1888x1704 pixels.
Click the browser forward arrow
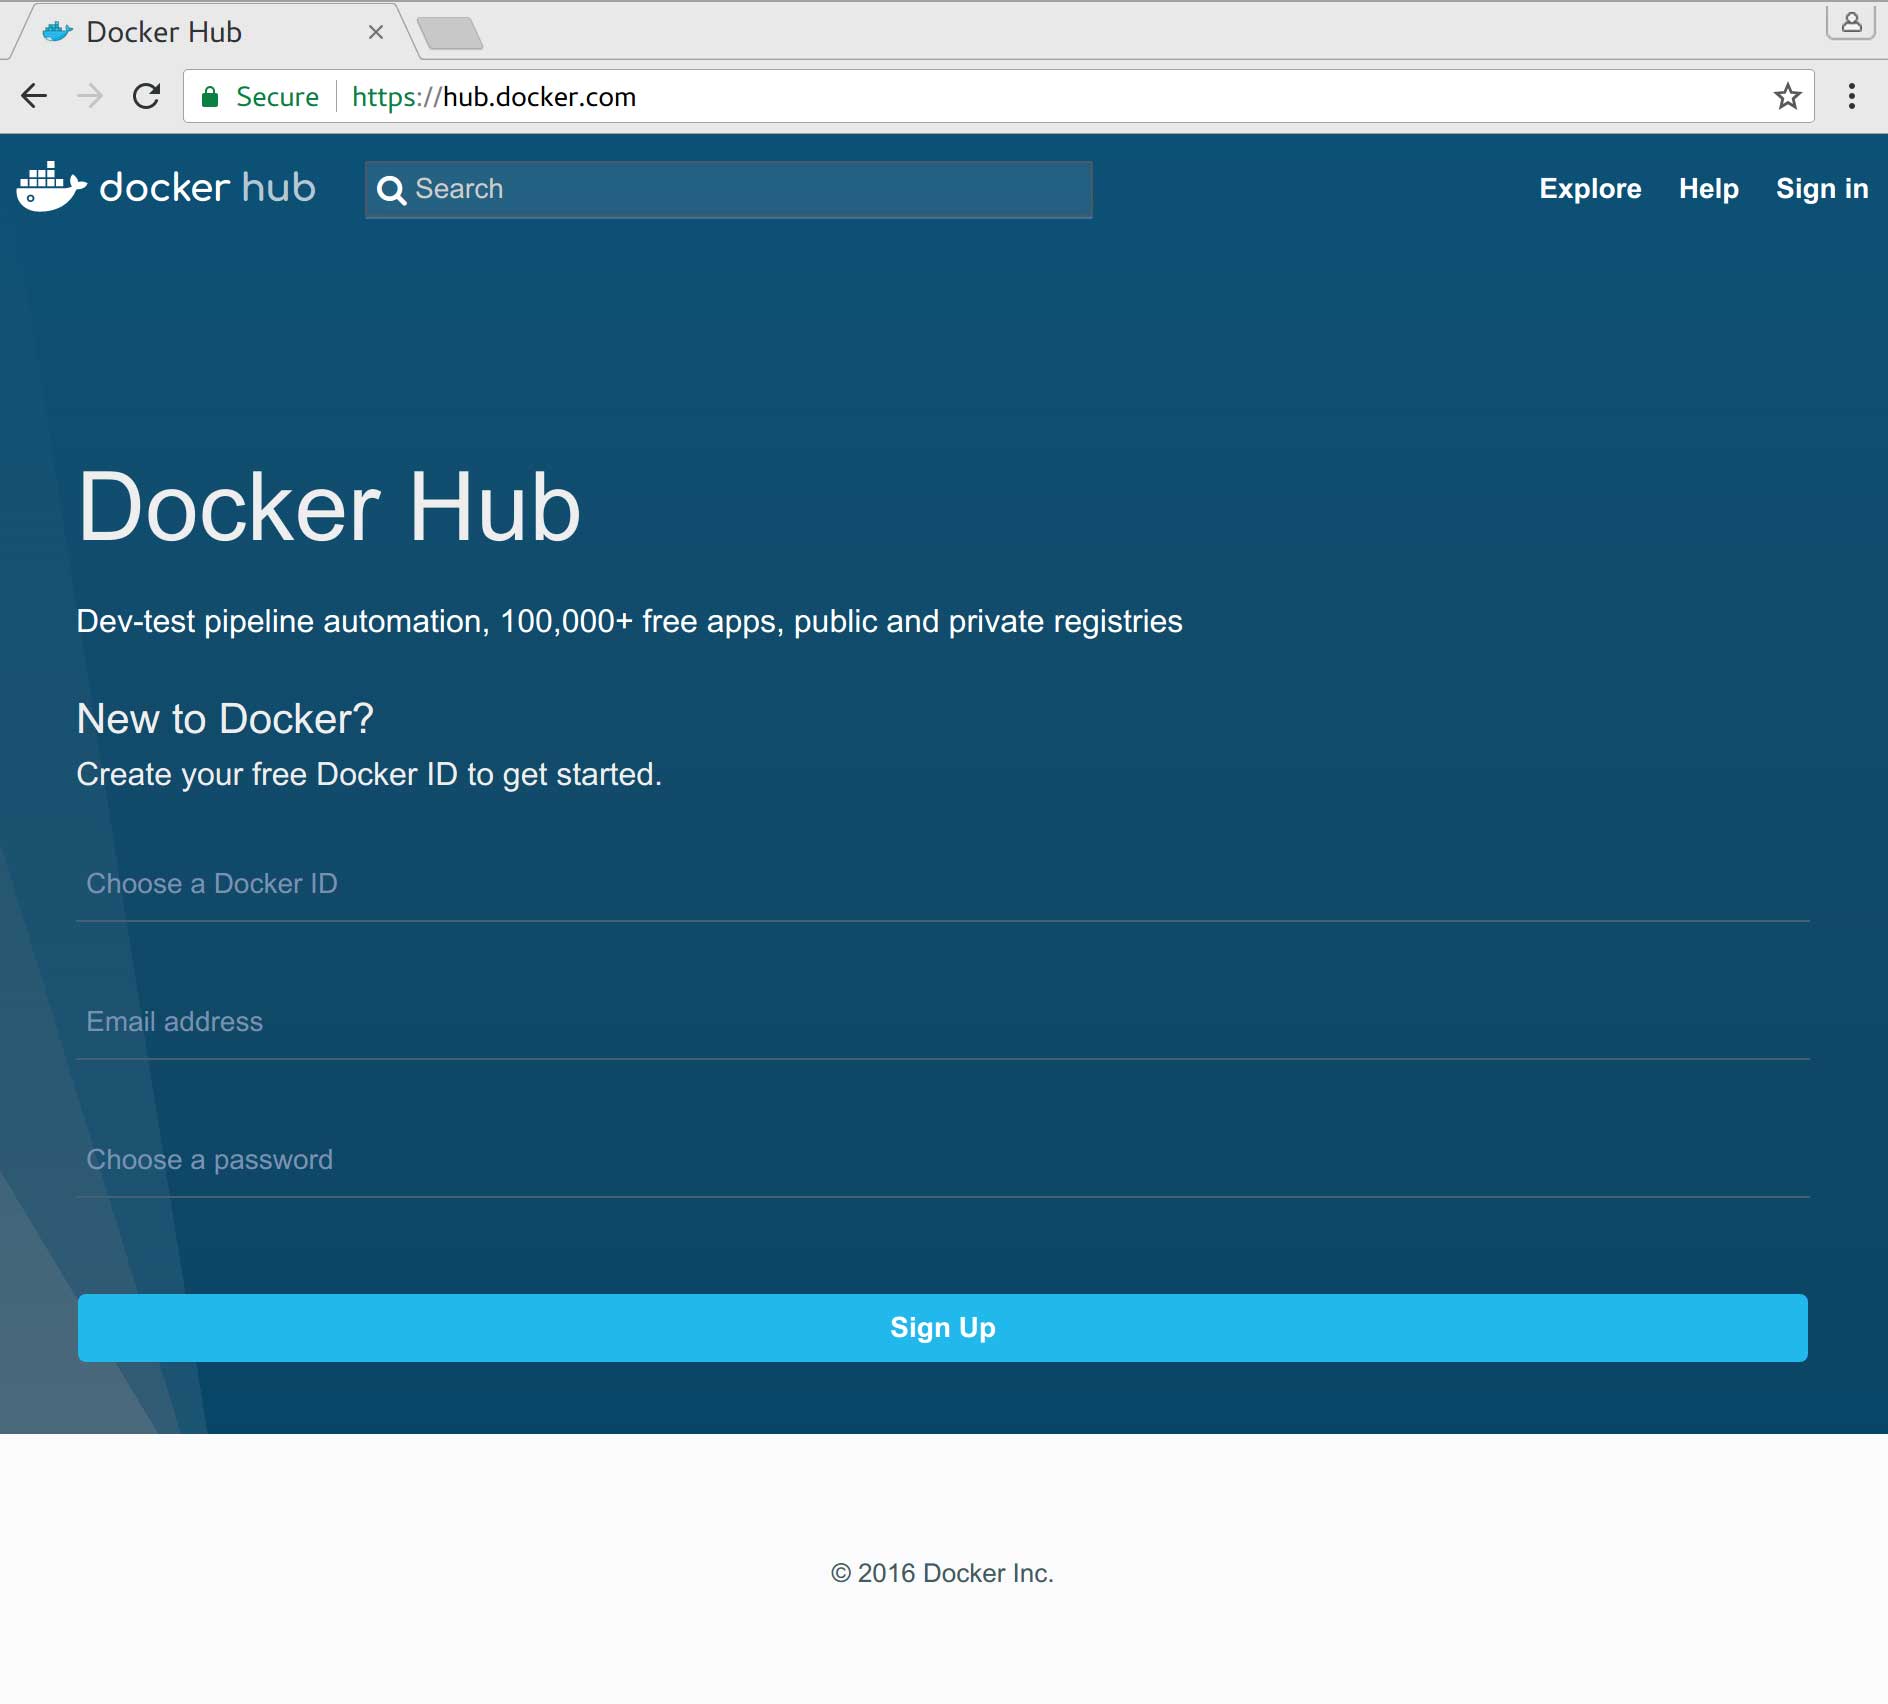(x=90, y=96)
